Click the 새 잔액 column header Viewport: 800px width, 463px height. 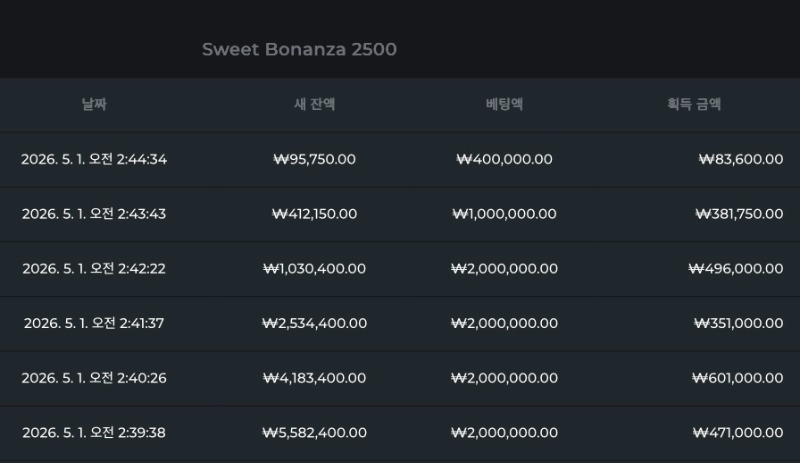(x=314, y=104)
